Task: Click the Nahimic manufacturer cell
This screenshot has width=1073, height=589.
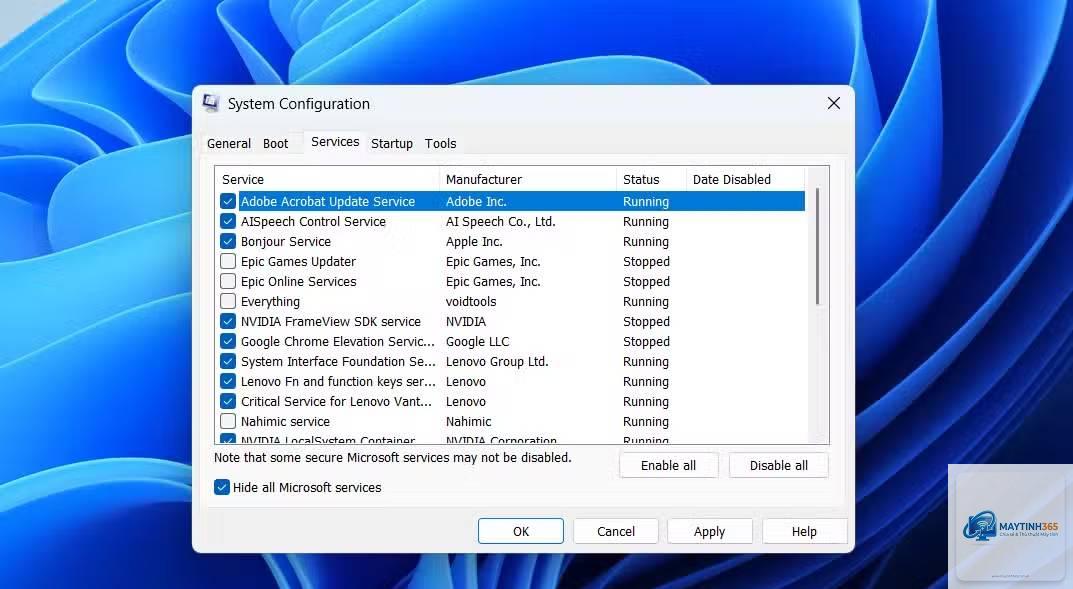Action: pyautogui.click(x=468, y=421)
